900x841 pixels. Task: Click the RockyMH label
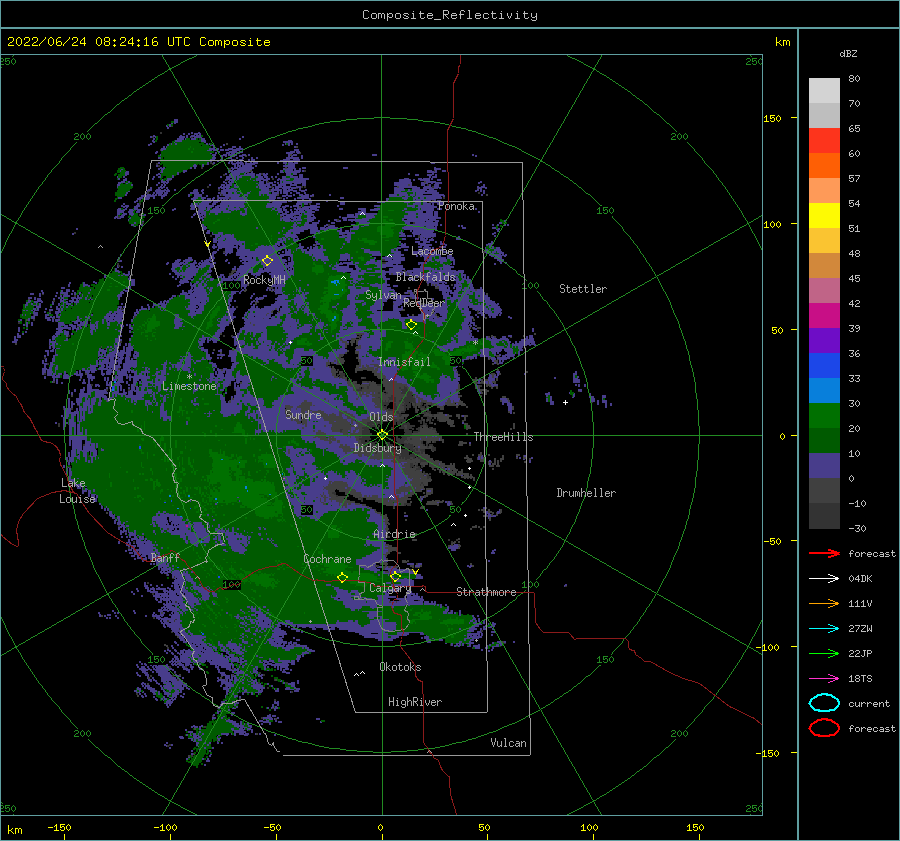click(264, 280)
